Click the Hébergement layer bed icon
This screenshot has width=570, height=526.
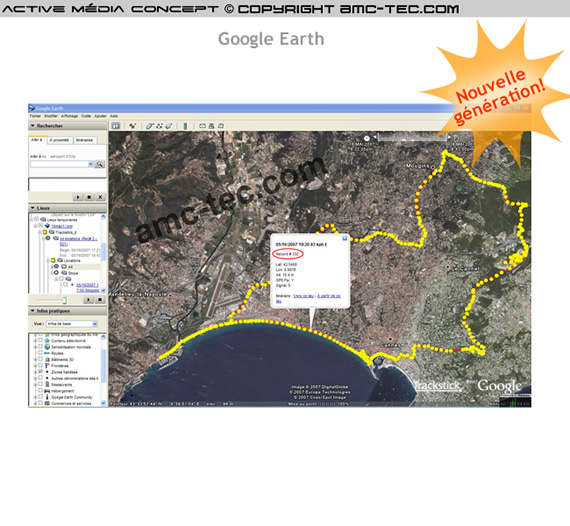click(x=47, y=391)
